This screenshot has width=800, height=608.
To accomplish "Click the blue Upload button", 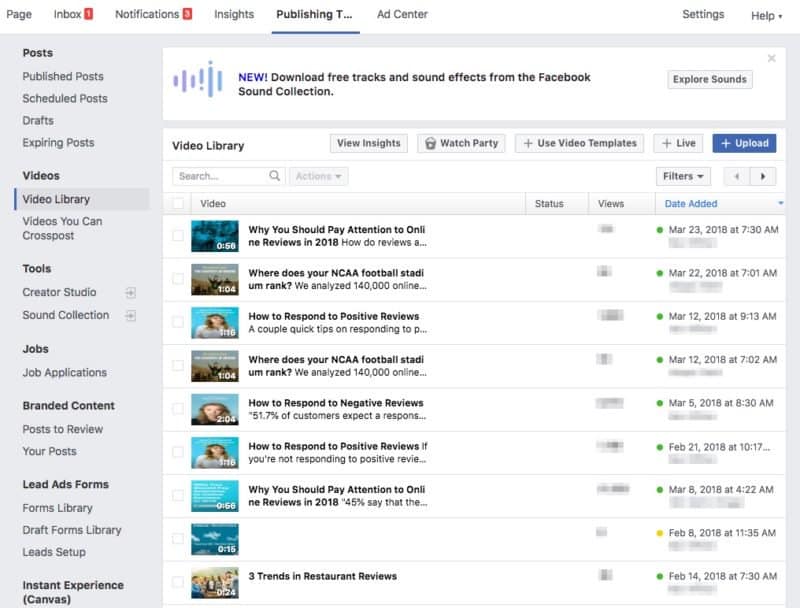I will click(744, 143).
